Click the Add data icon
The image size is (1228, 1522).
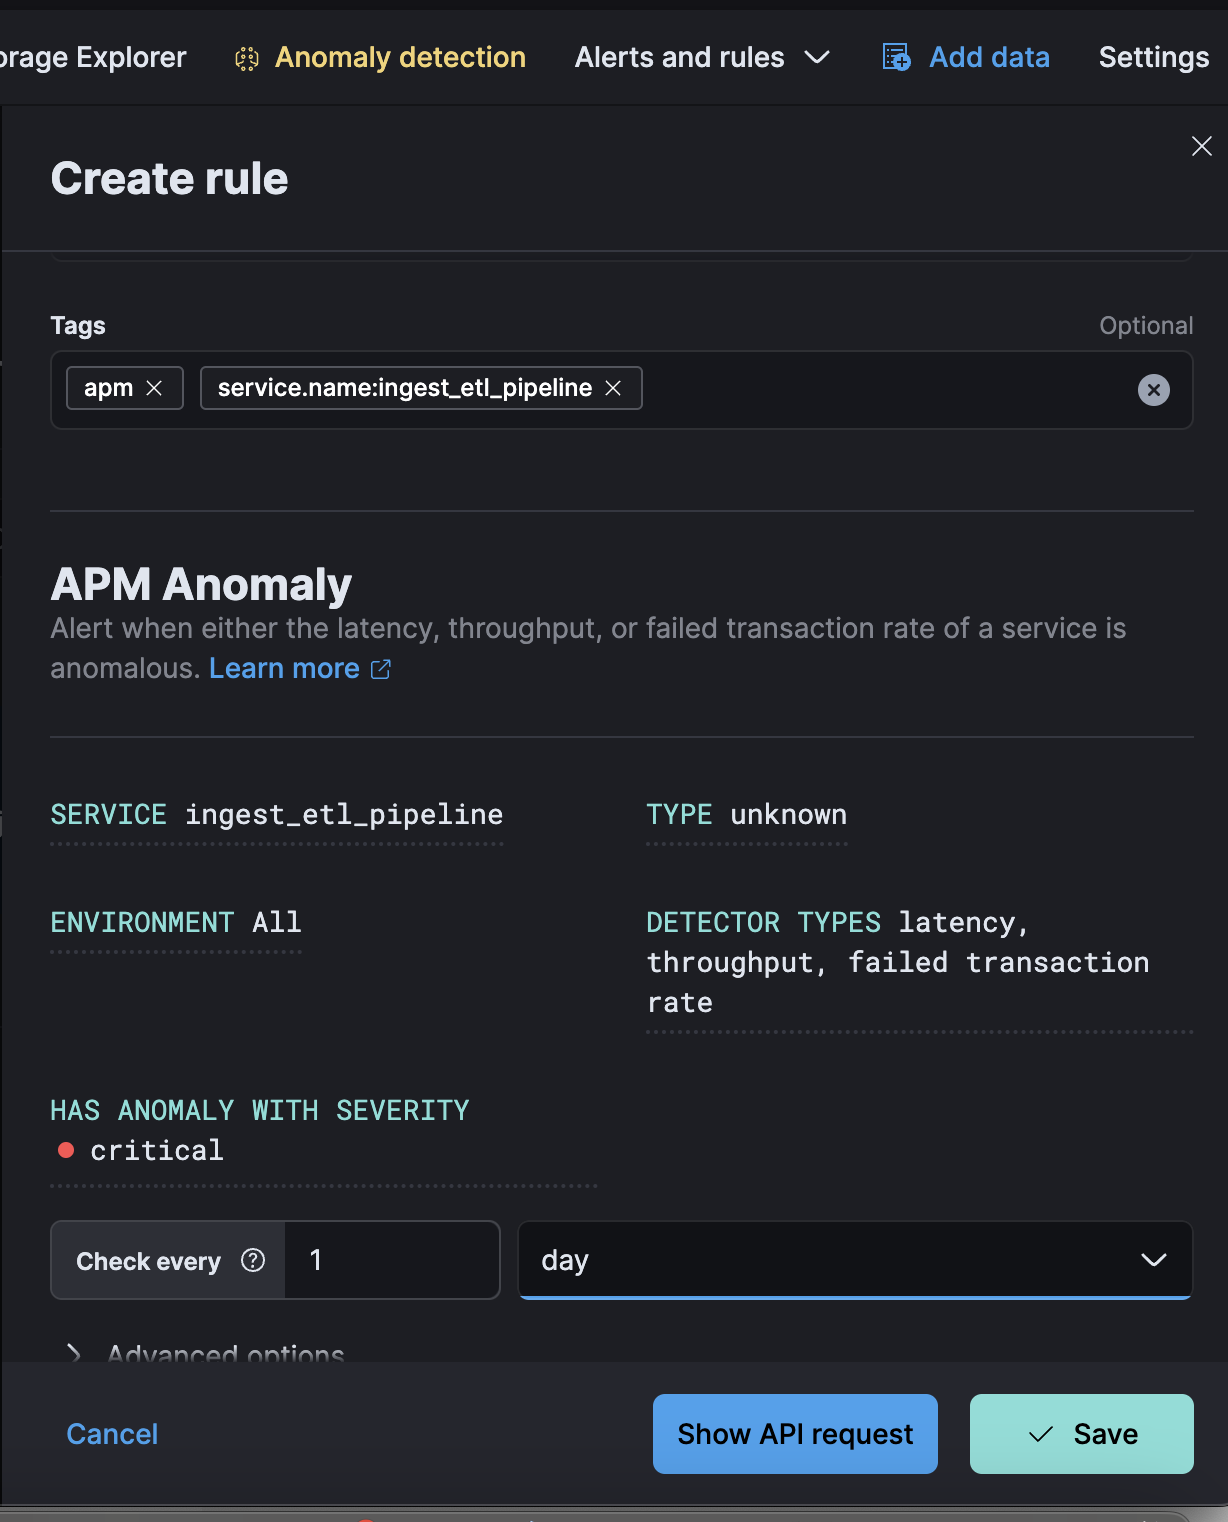coord(896,58)
